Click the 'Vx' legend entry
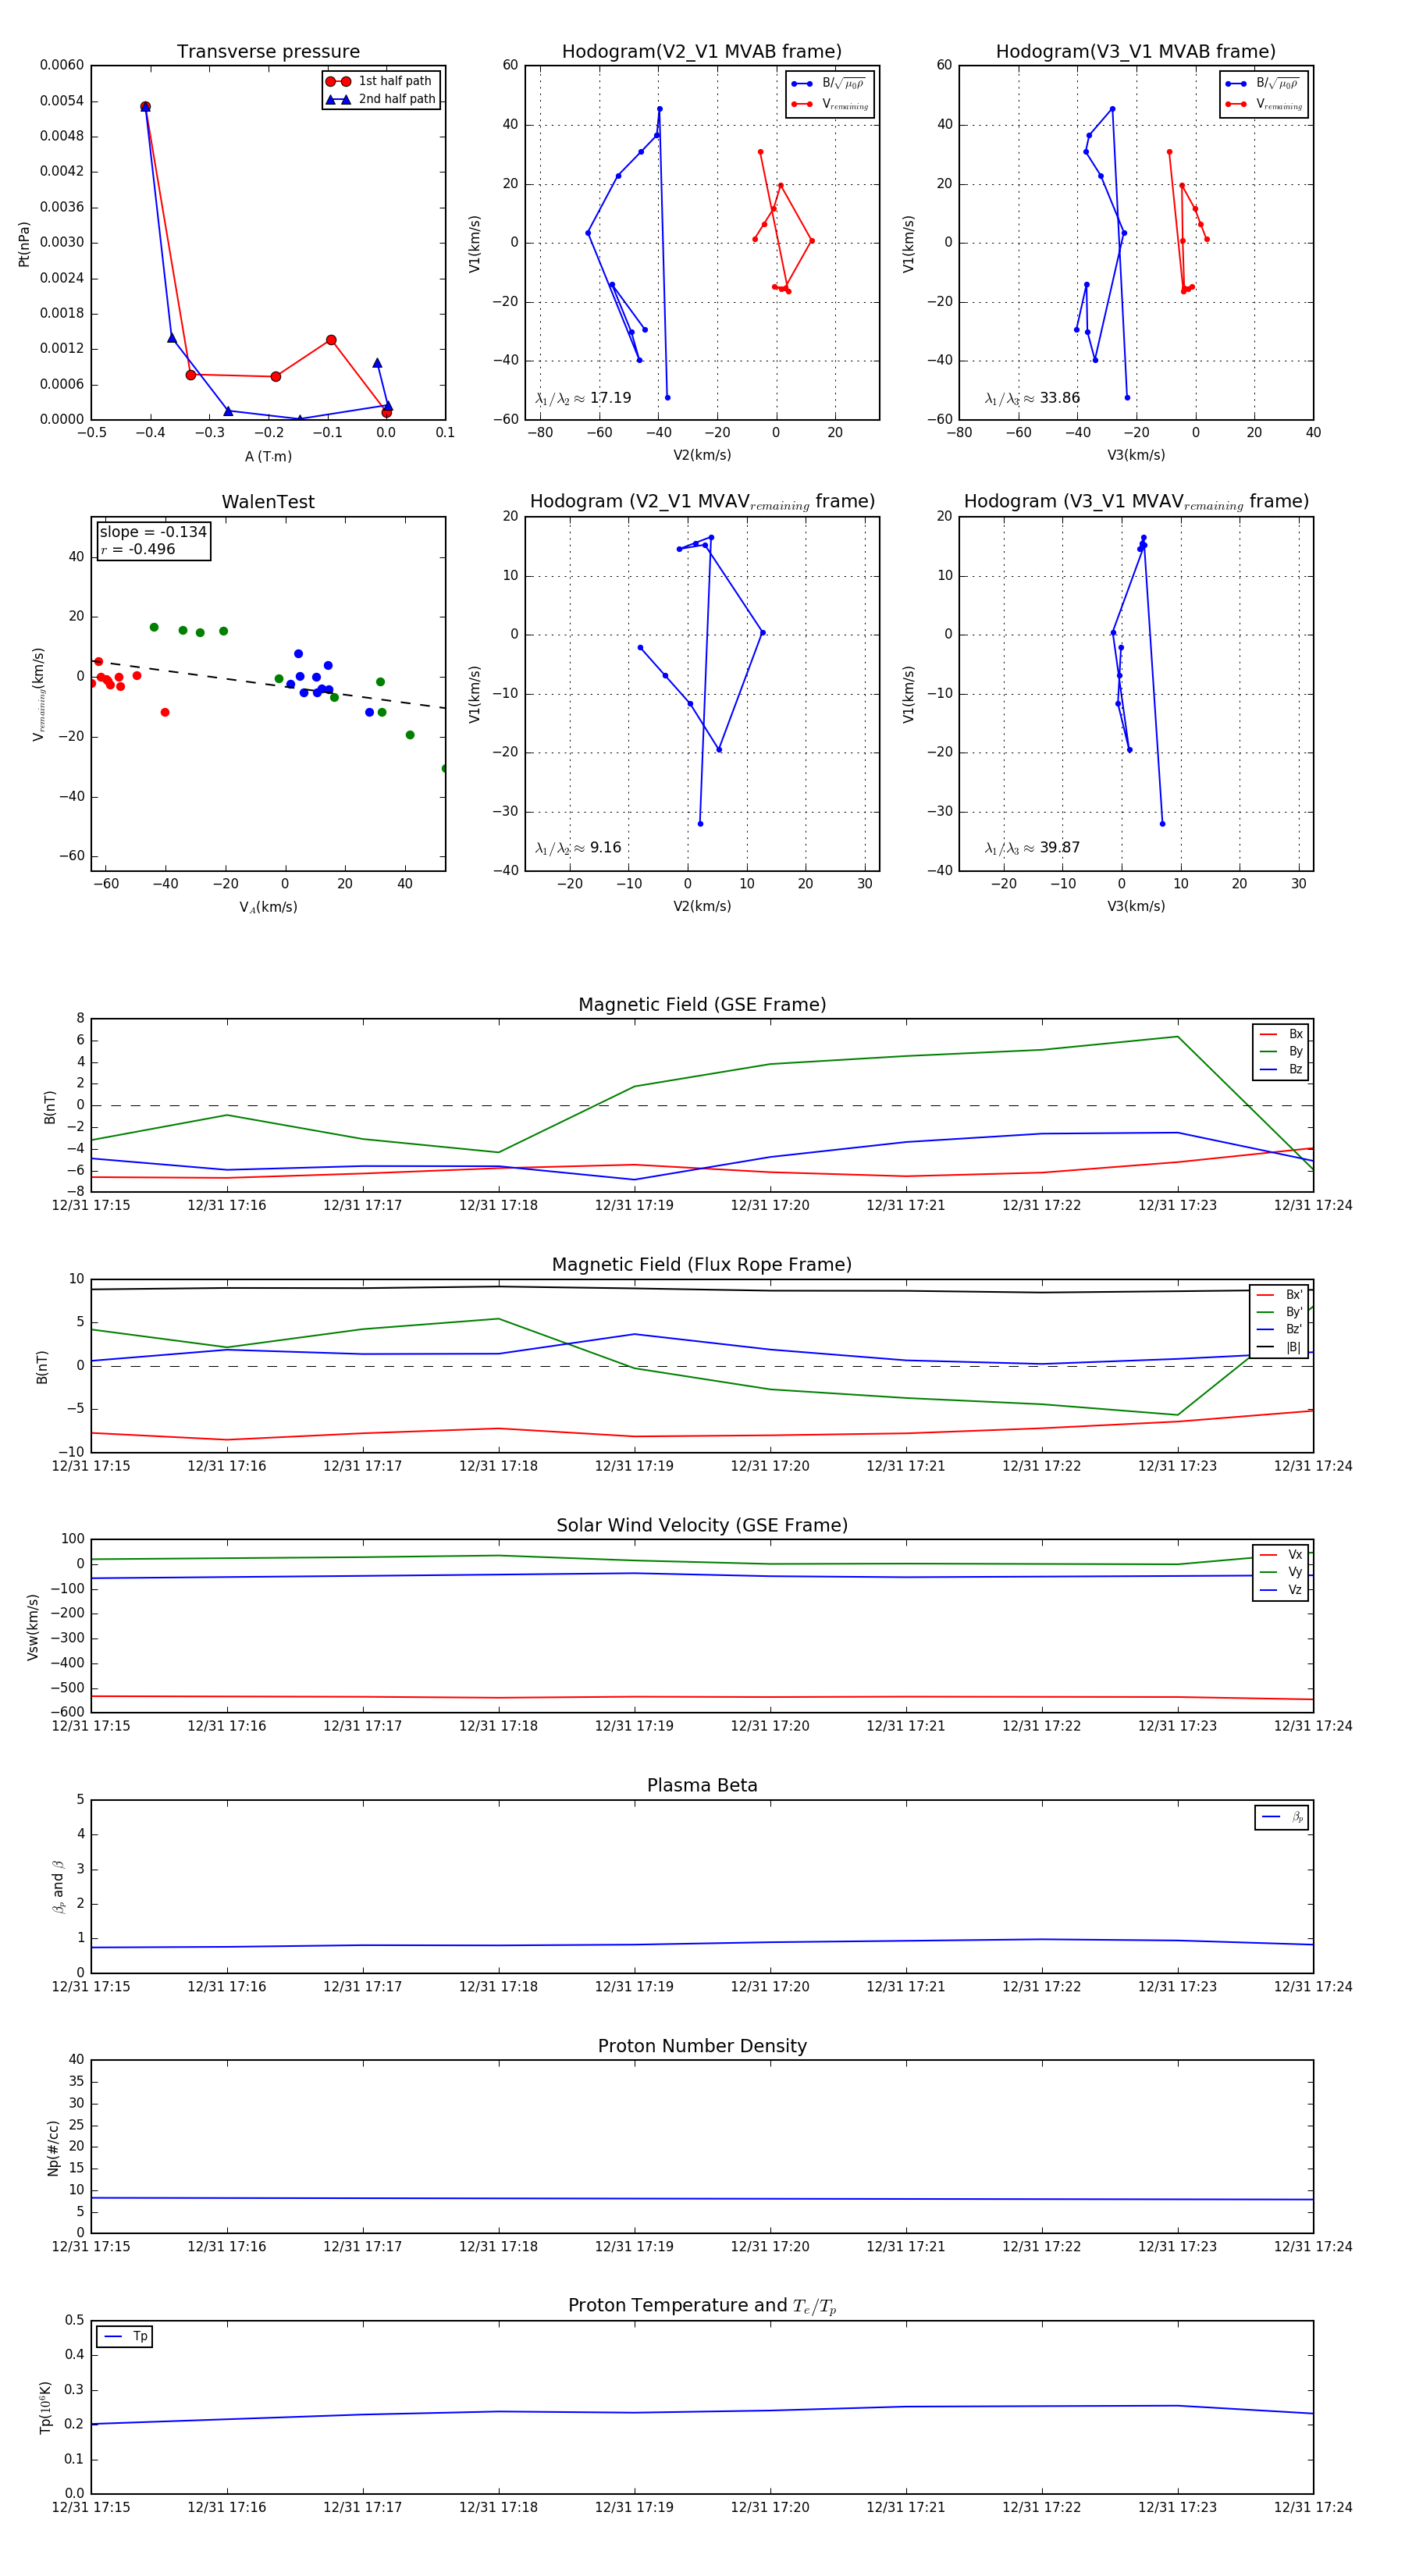This screenshot has width=1405, height=2576. 1281,1554
